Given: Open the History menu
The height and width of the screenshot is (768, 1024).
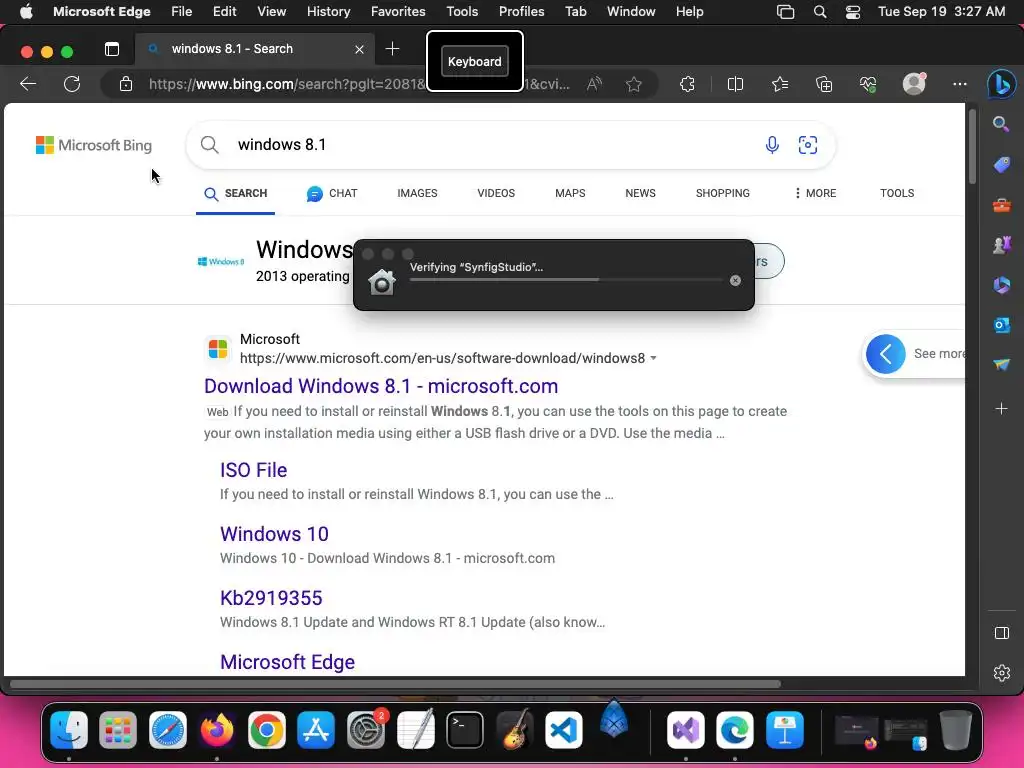Looking at the screenshot, I should (x=328, y=12).
